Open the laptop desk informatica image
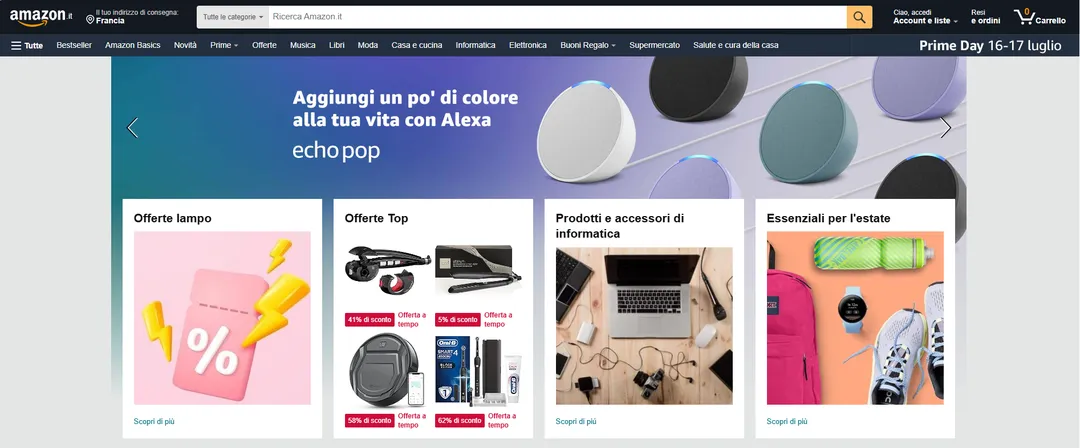 tap(644, 326)
